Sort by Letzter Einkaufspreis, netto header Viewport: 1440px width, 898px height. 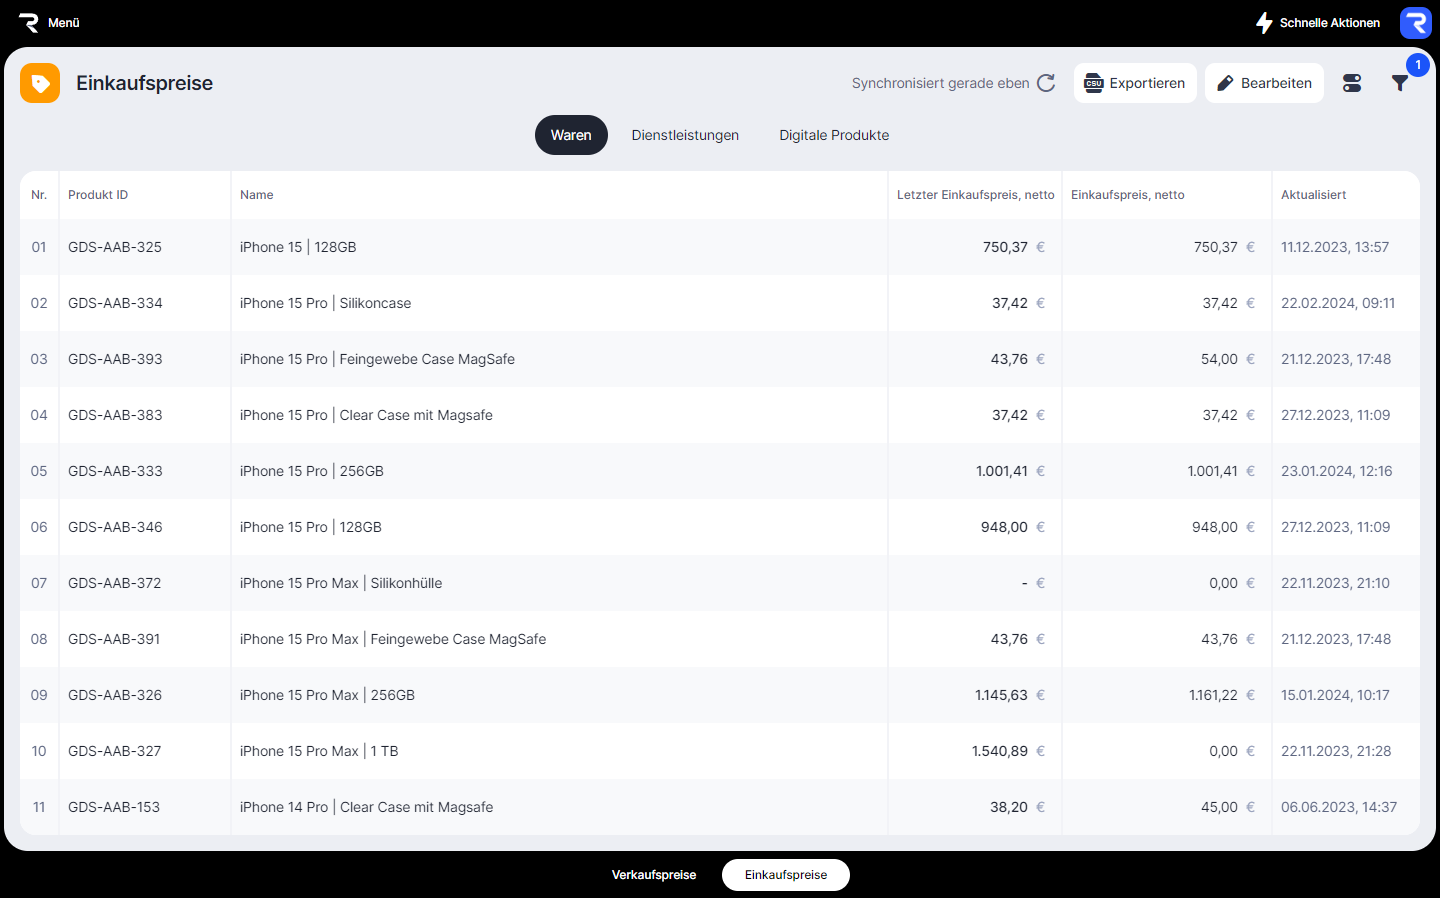[x=975, y=195]
